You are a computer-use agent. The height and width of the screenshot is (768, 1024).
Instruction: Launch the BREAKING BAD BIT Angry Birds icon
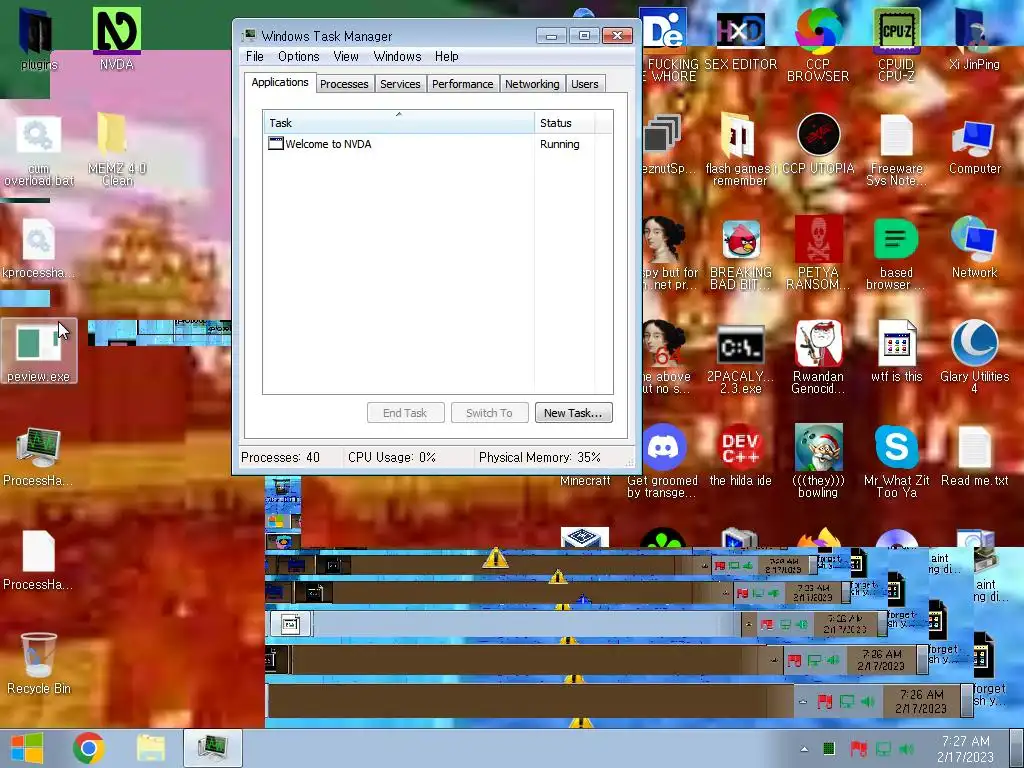pos(741,253)
